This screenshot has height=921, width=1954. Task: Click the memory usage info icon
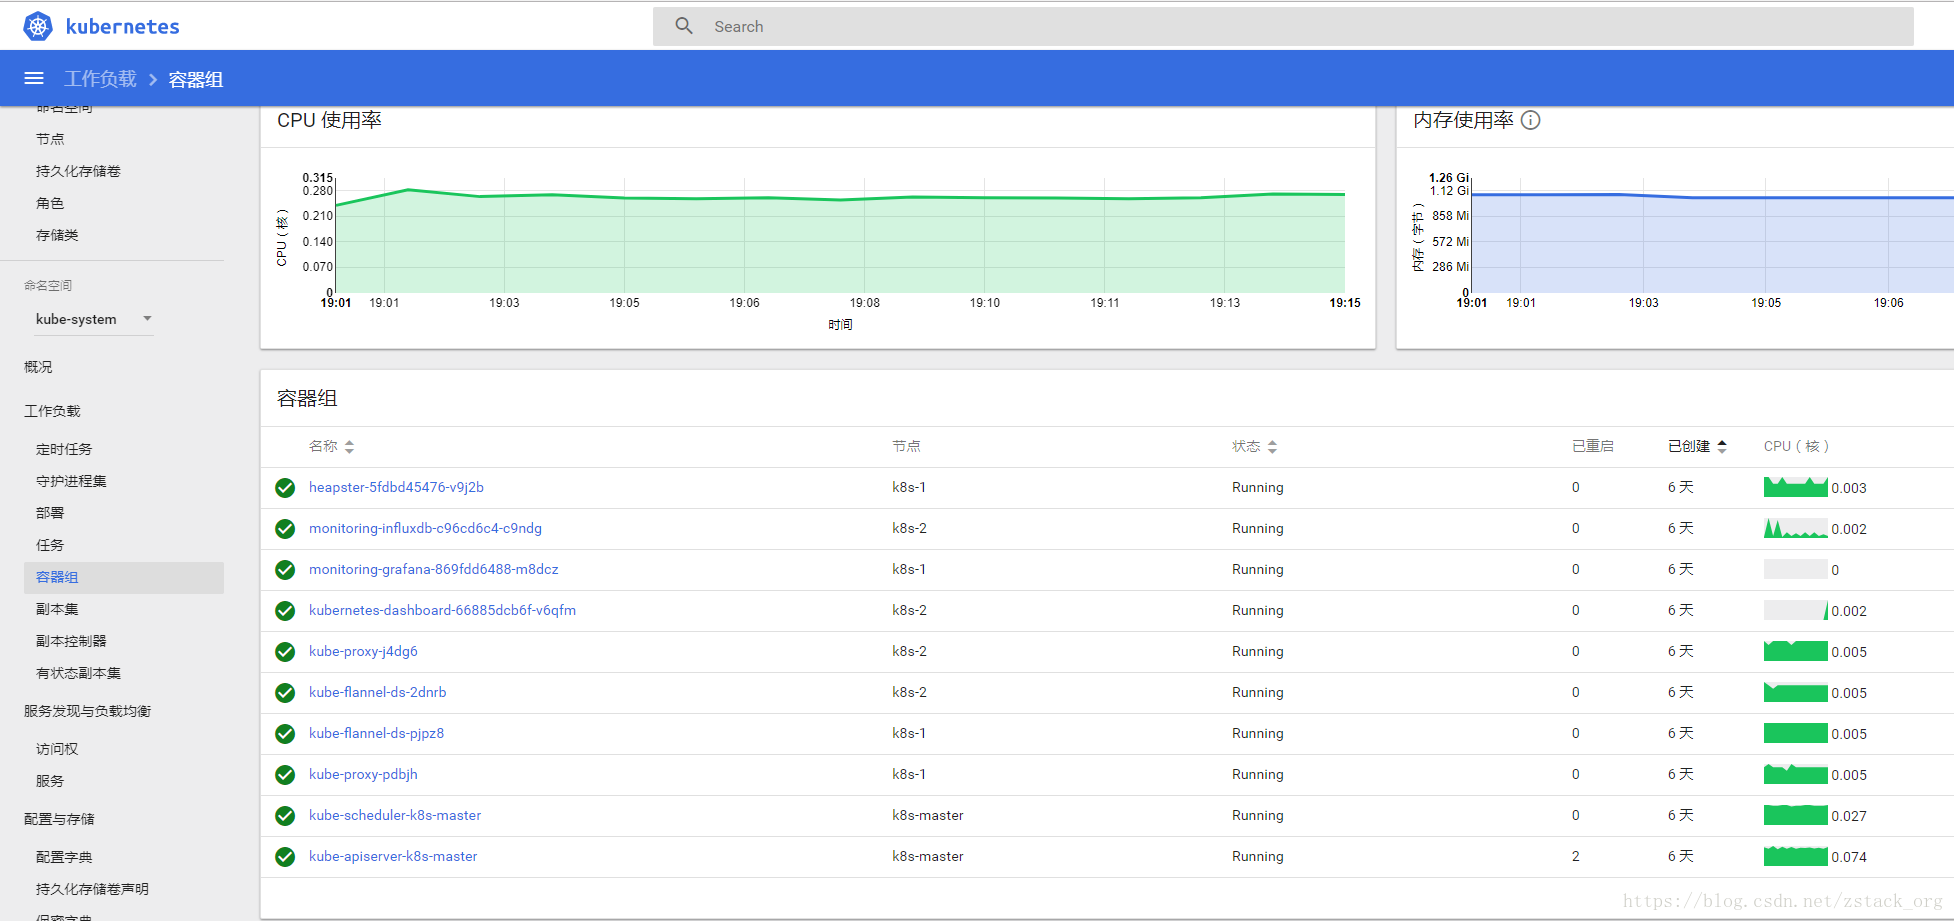[x=1531, y=120]
